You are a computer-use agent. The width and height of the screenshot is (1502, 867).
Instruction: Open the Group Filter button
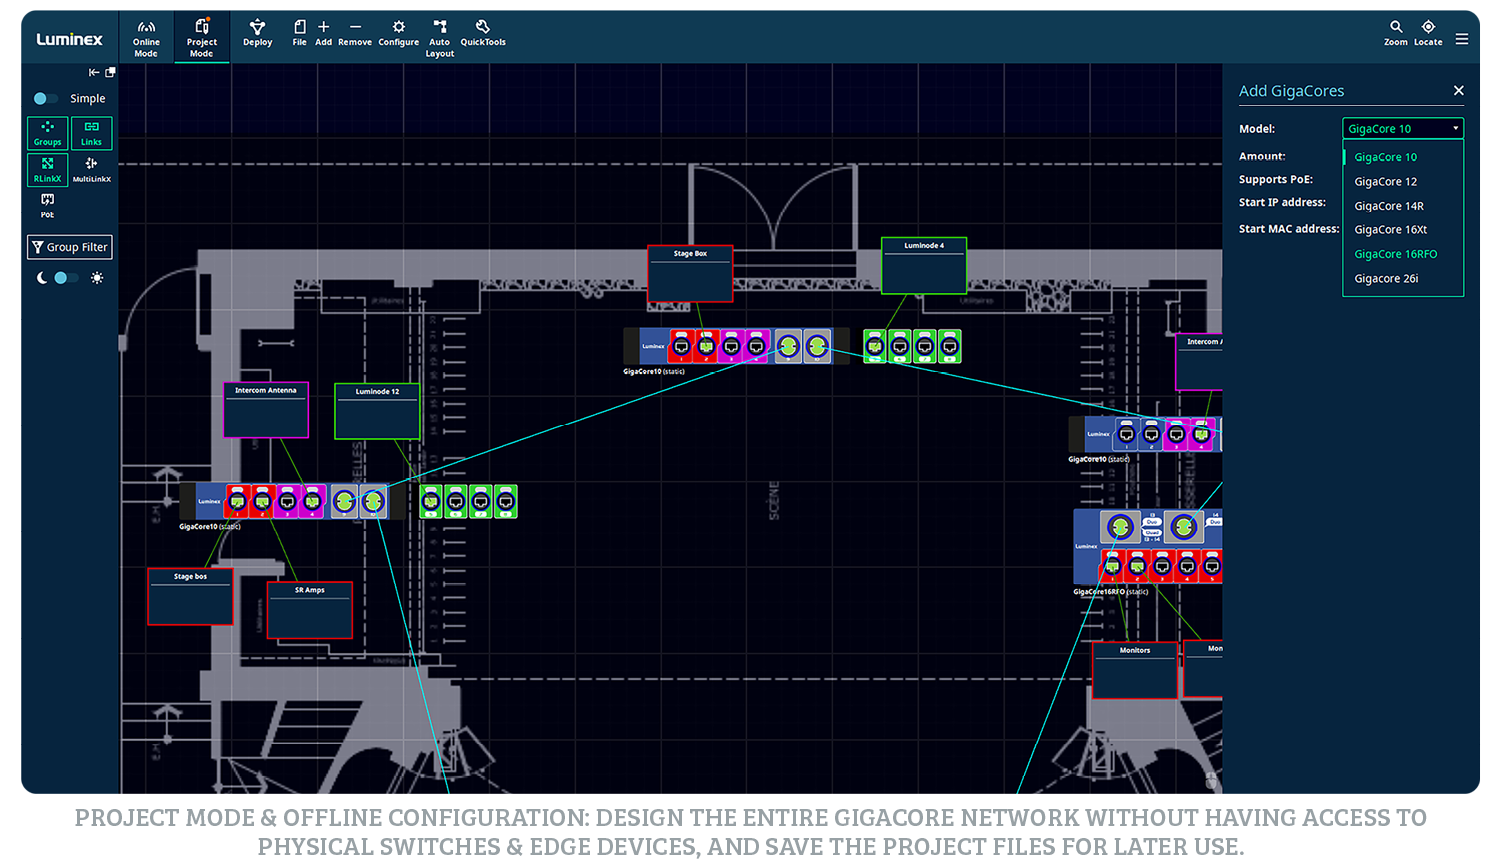pos(70,247)
